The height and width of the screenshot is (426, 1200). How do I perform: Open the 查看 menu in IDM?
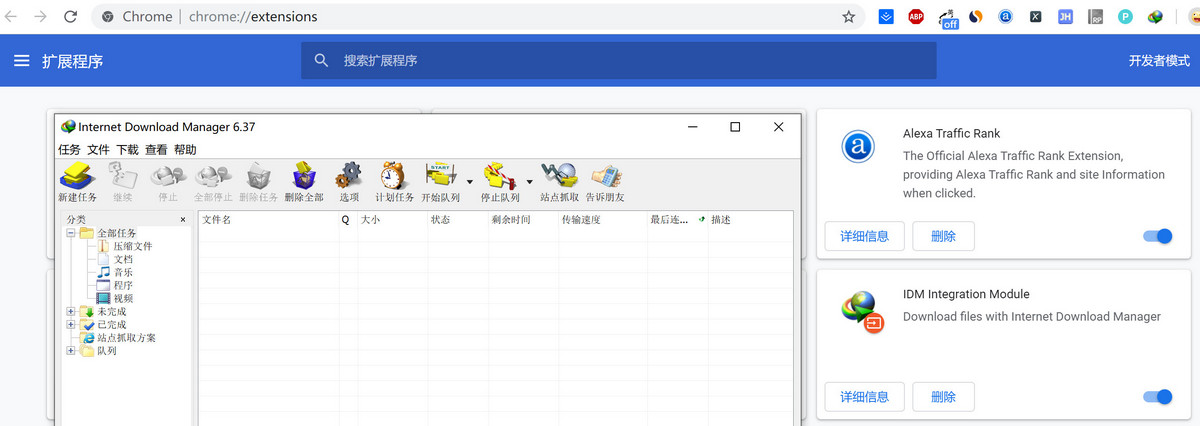(x=156, y=150)
